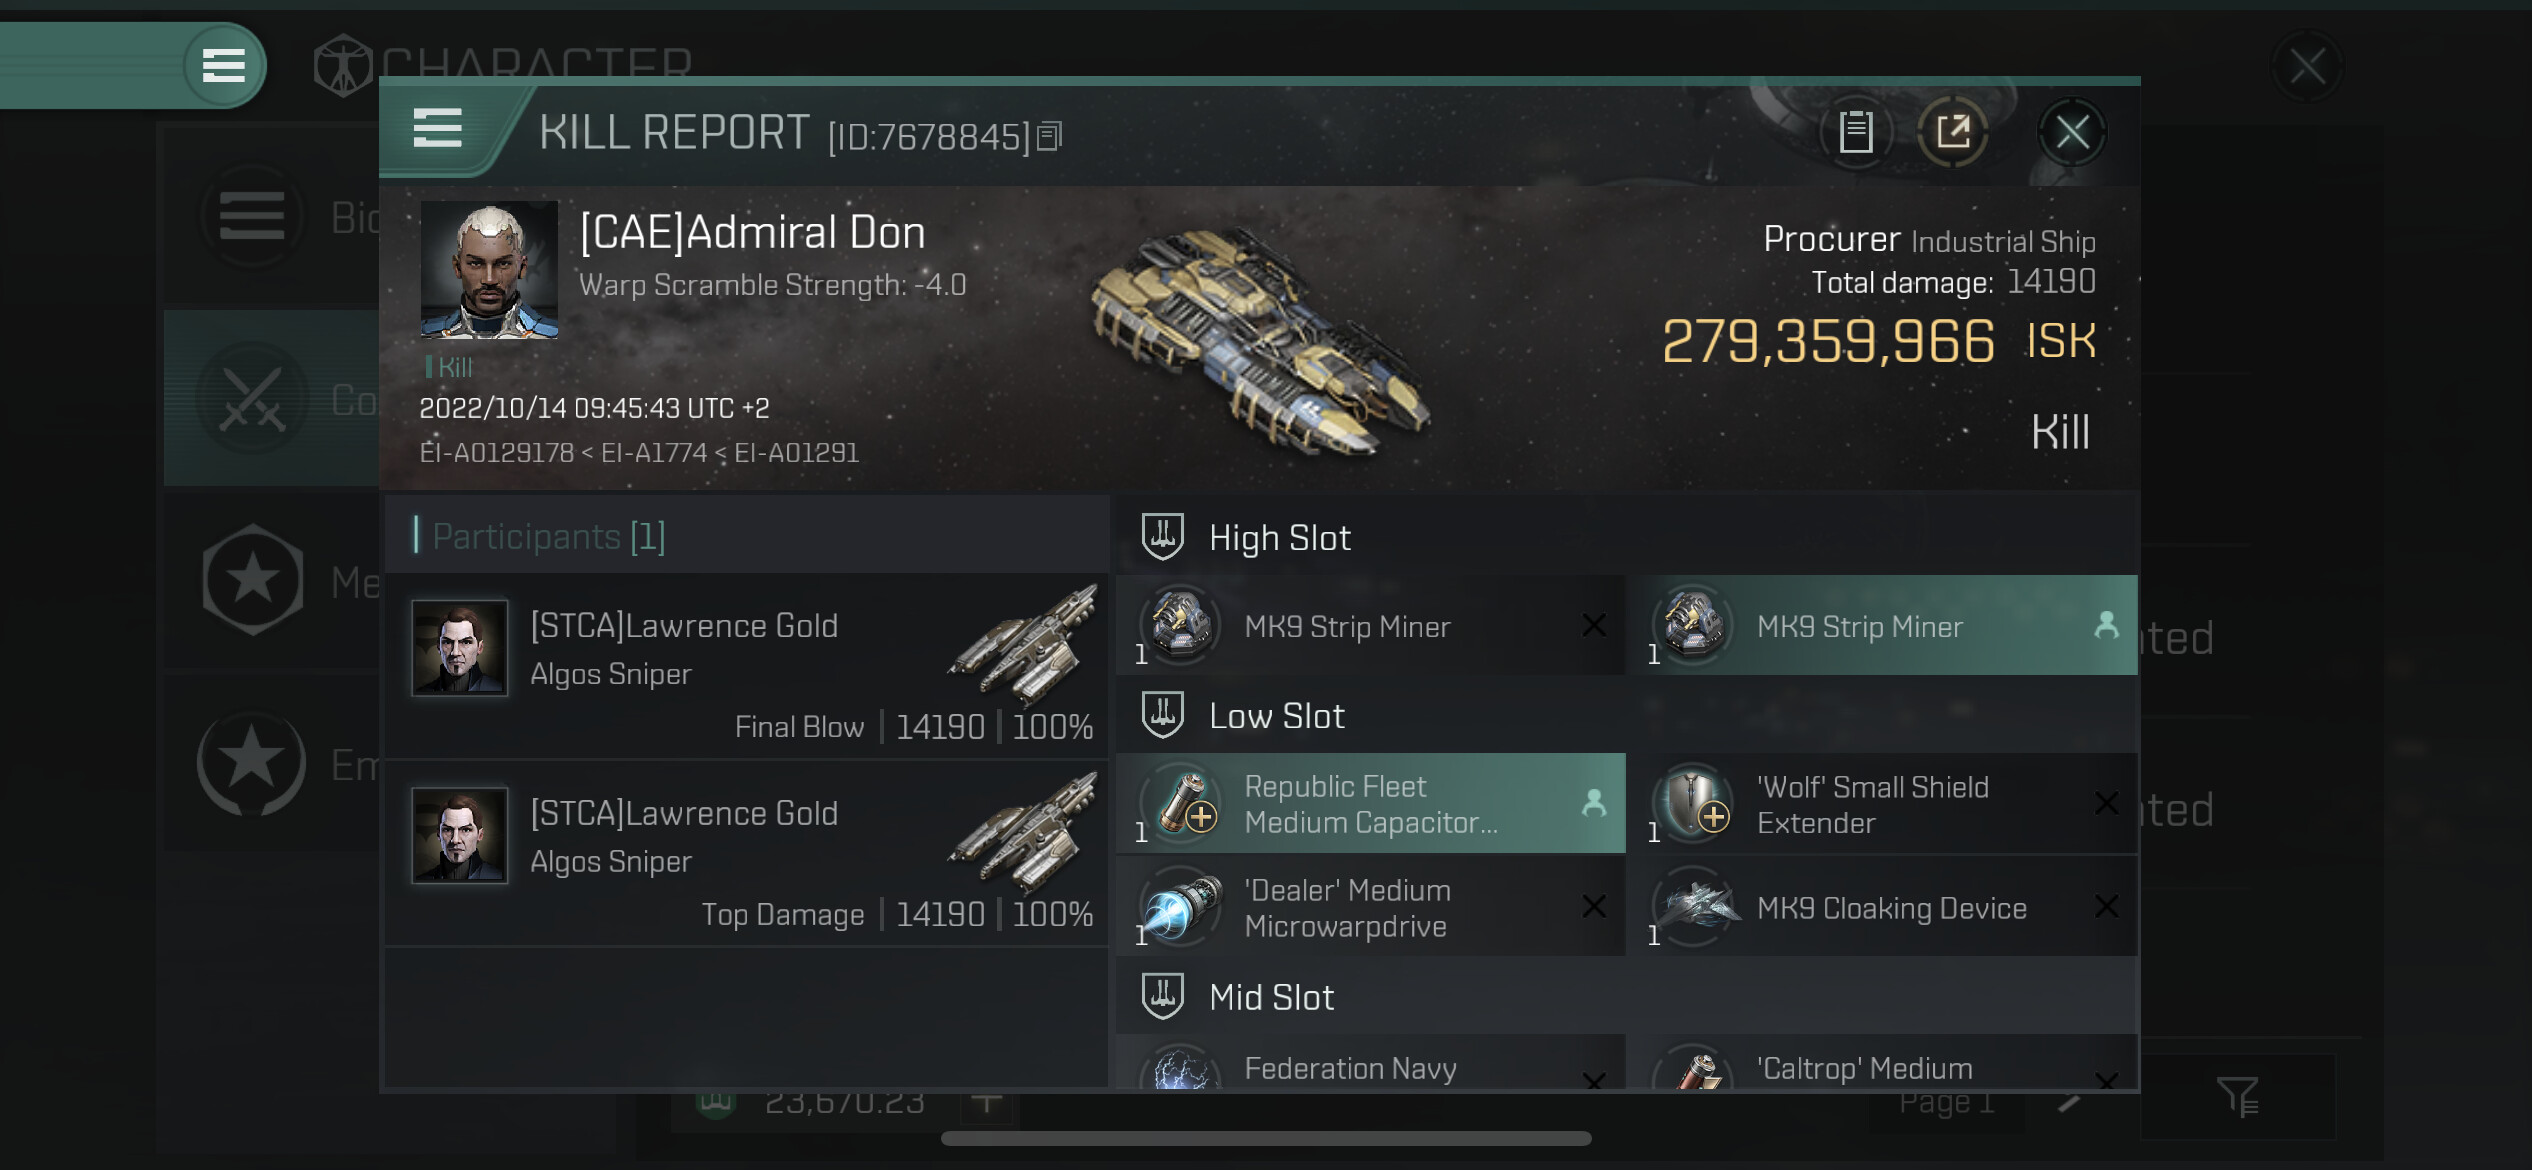Screen dimensions: 2532x1170
Task: Open Lawrence Gold's Top Damage entry
Action: (x=746, y=854)
